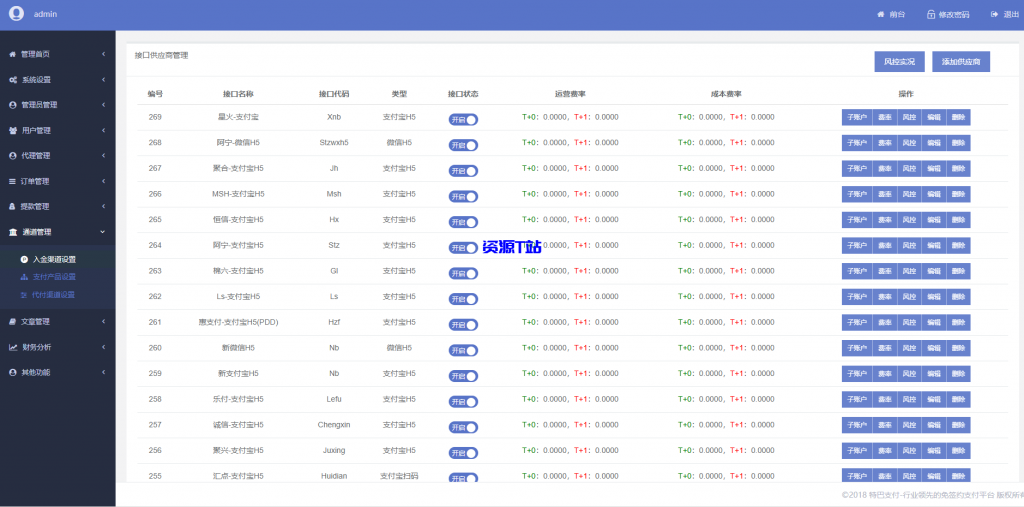Click 删除 button for row 268 阿宁-微信H5
The image size is (1024, 507).
tap(958, 143)
